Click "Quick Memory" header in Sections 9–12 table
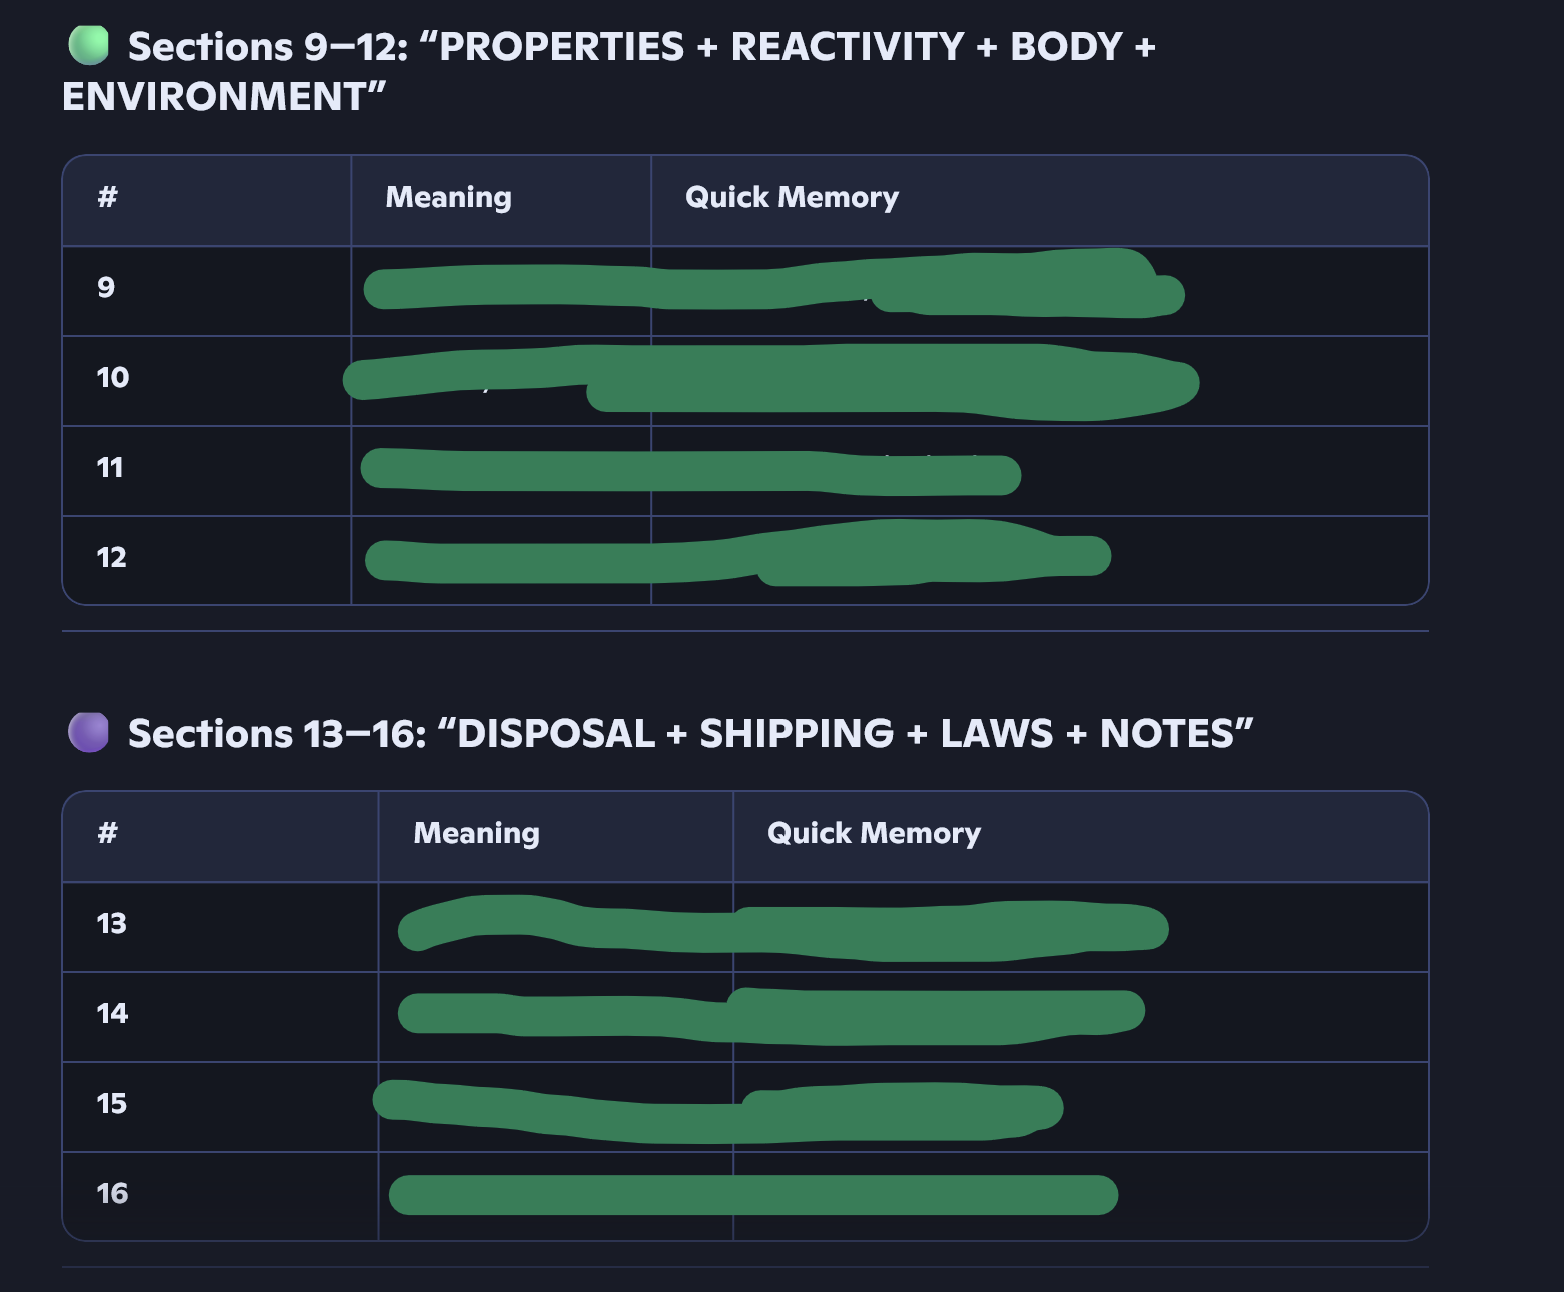Viewport: 1564px width, 1292px height. pyautogui.click(x=791, y=197)
